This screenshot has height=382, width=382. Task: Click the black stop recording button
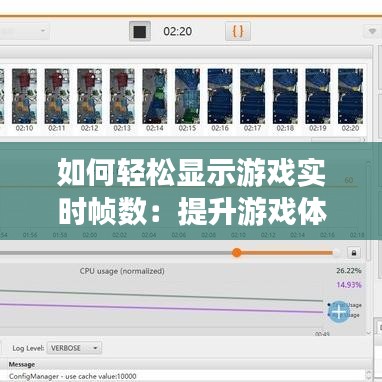pyautogui.click(x=140, y=31)
